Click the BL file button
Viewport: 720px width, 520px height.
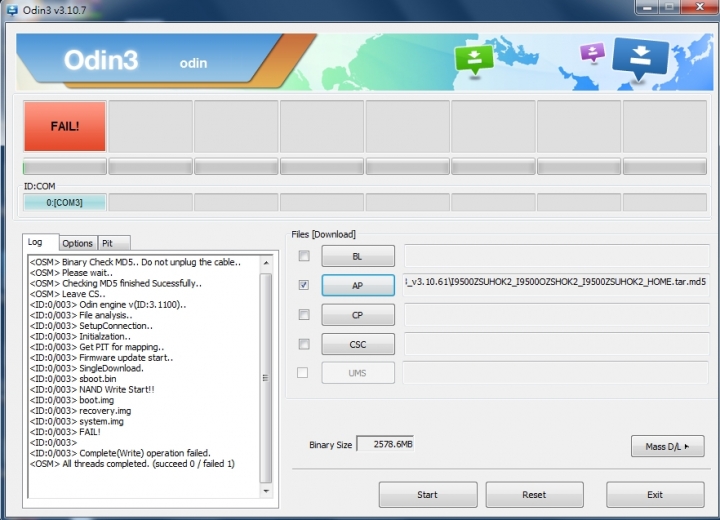pos(358,256)
